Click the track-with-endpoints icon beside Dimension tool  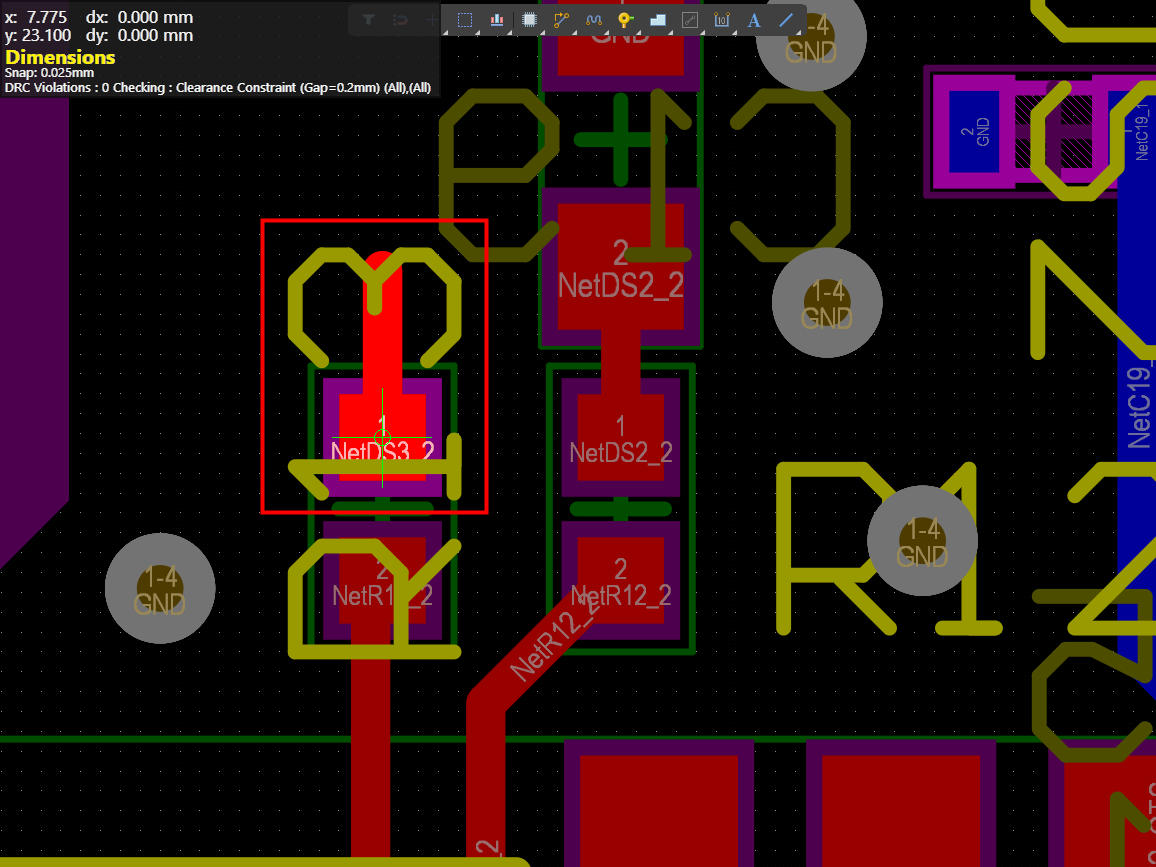(689, 20)
